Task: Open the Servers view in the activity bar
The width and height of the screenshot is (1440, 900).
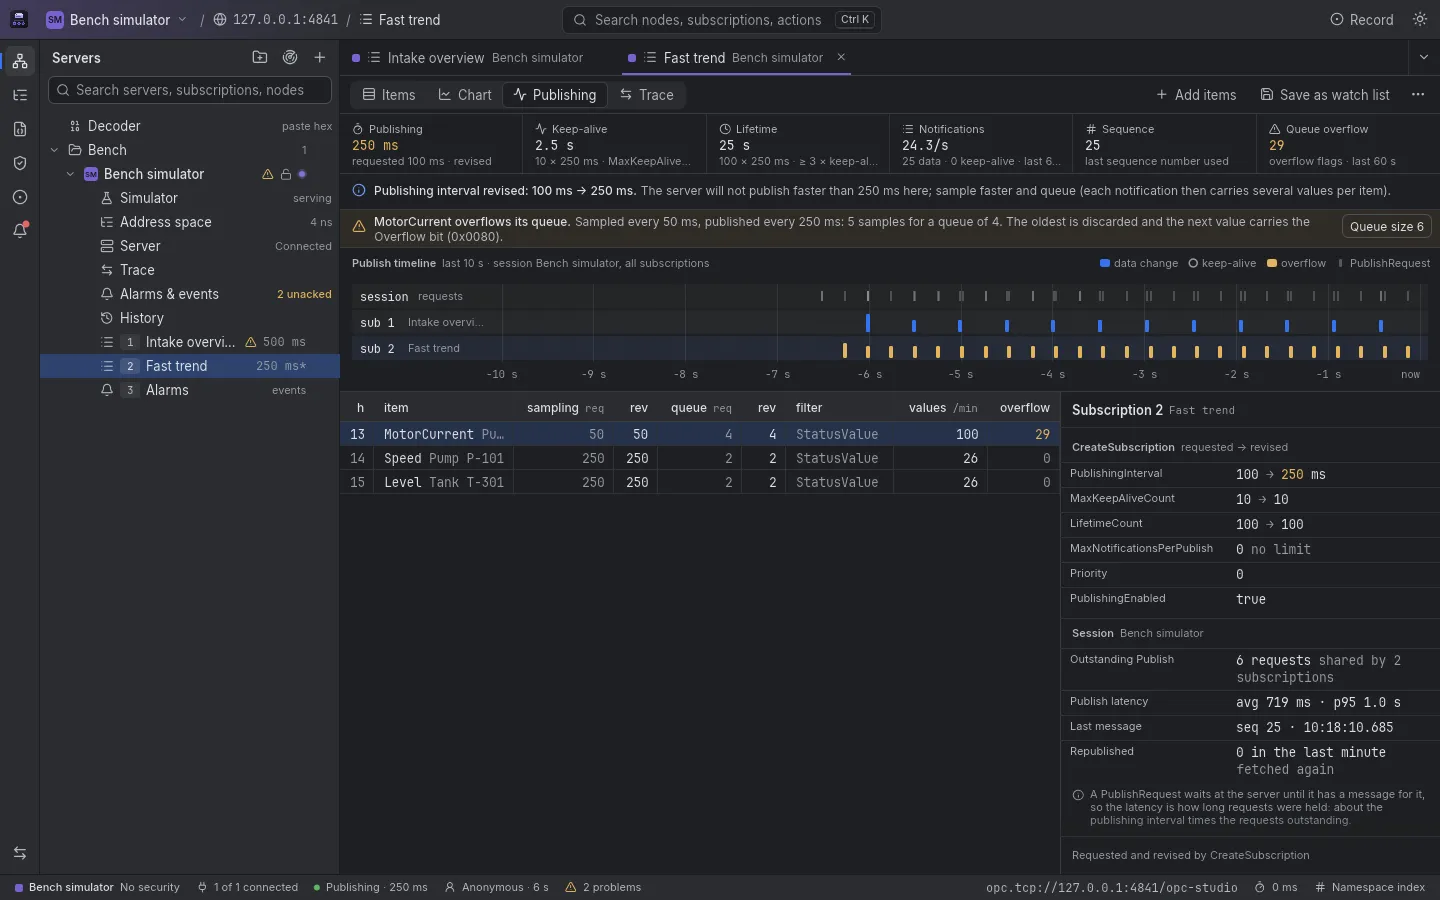Action: (20, 61)
